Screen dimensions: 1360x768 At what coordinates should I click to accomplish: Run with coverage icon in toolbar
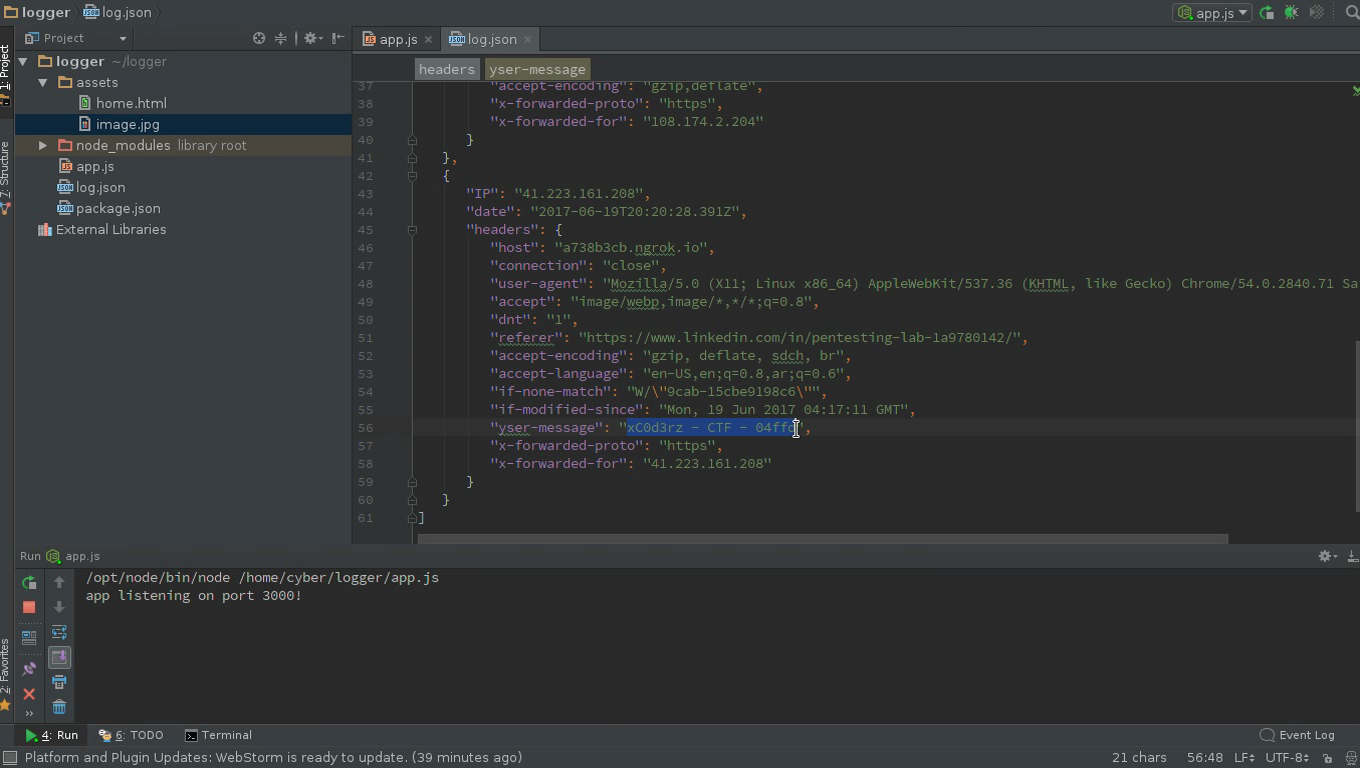click(1316, 13)
